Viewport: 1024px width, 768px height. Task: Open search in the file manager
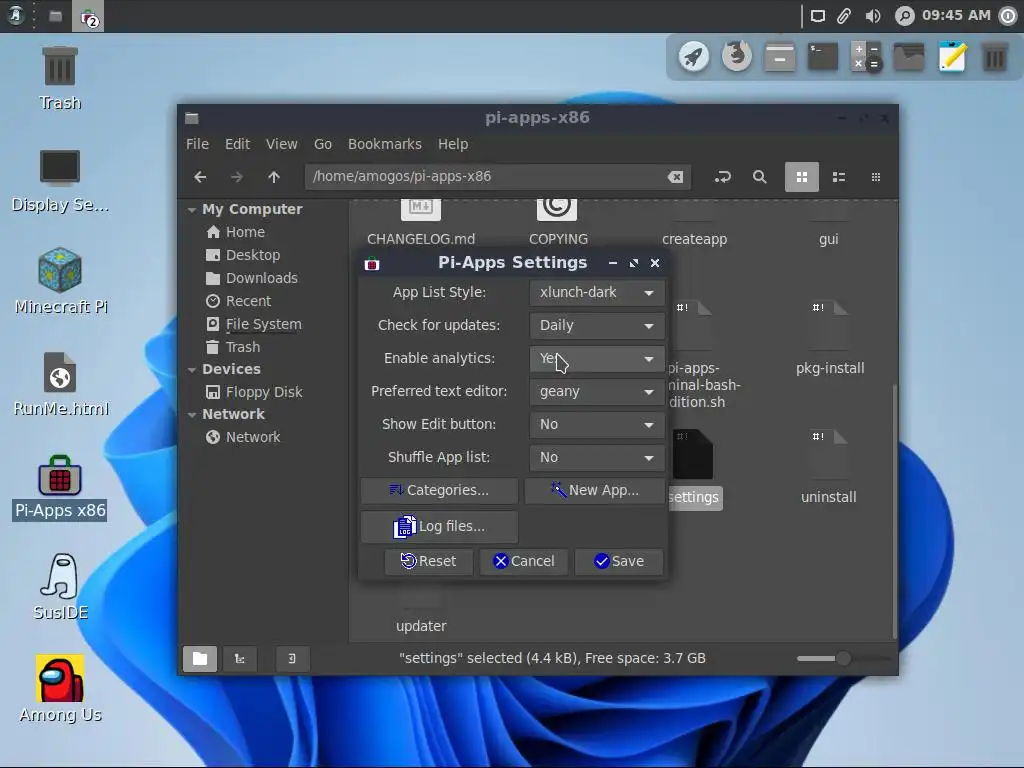[759, 177]
